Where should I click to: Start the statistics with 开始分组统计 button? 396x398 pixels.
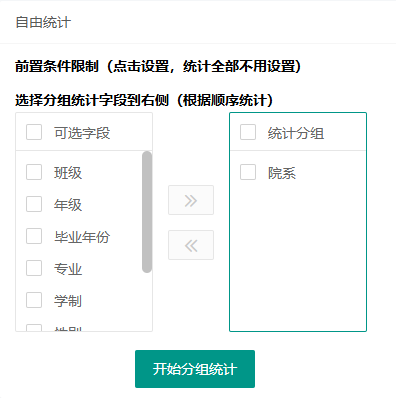point(195,369)
